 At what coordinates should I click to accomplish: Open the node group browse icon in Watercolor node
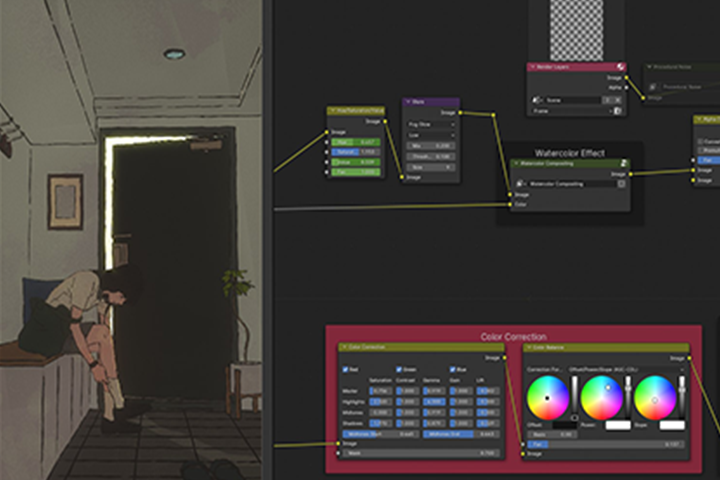(520, 184)
